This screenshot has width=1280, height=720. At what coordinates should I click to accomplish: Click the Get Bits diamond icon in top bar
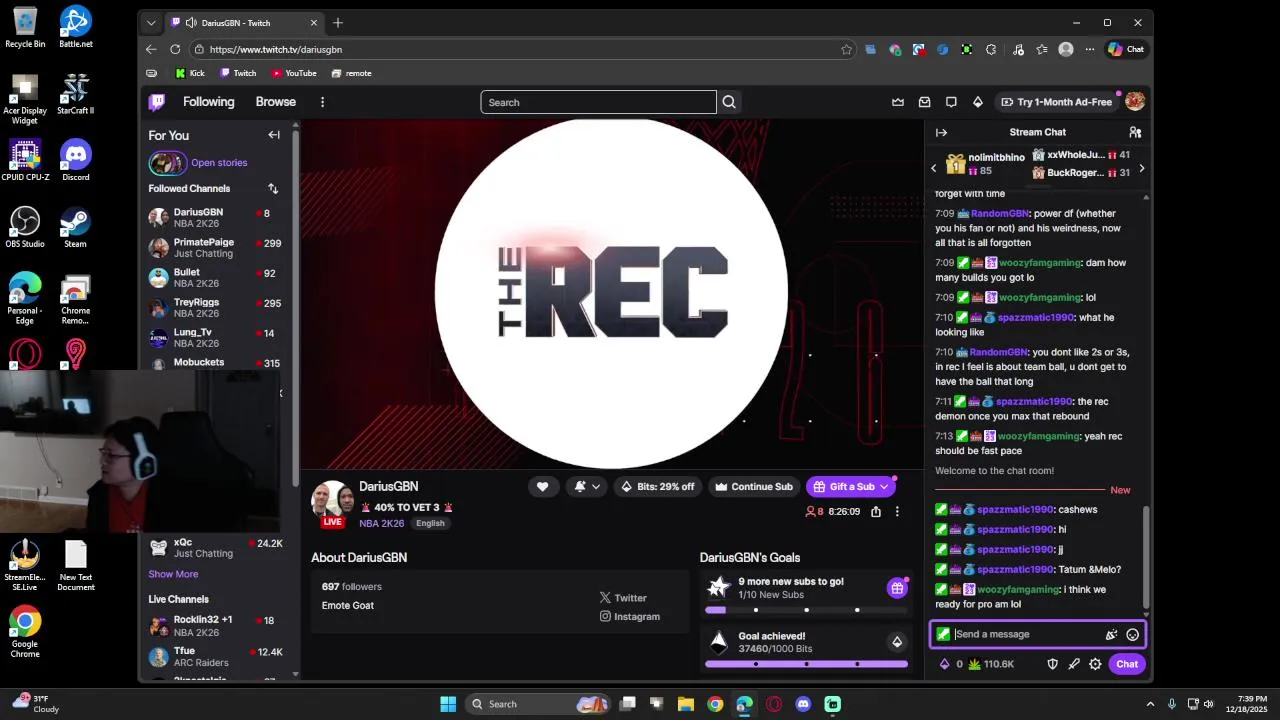978,102
